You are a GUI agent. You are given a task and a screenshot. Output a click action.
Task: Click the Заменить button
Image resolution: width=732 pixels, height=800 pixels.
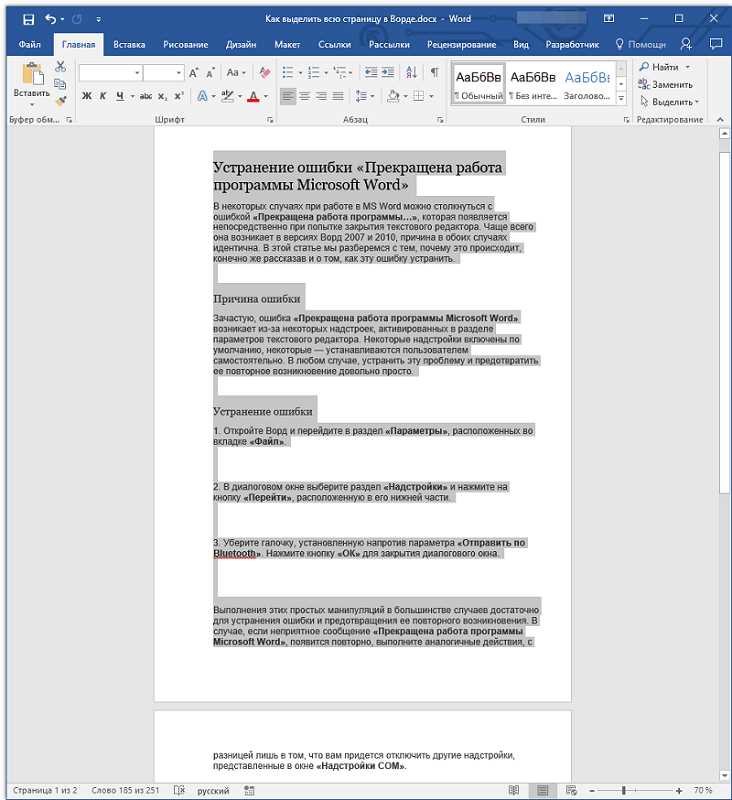coord(666,84)
